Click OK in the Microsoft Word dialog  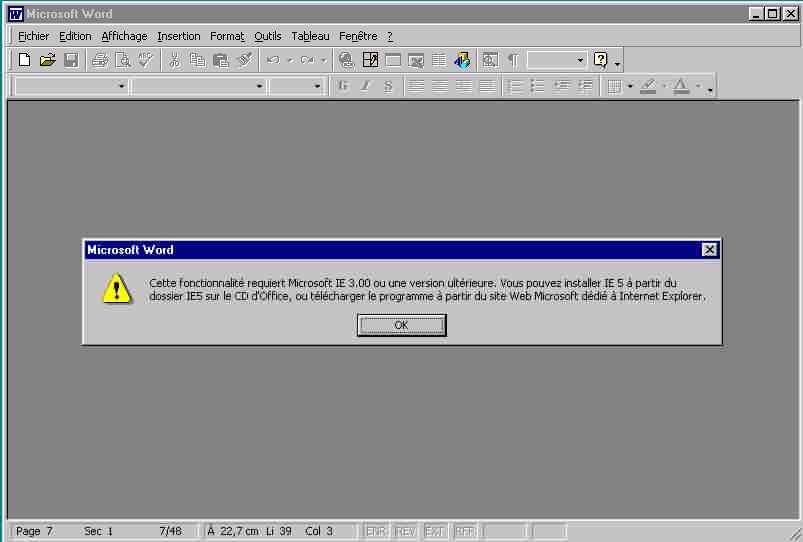[x=402, y=325]
